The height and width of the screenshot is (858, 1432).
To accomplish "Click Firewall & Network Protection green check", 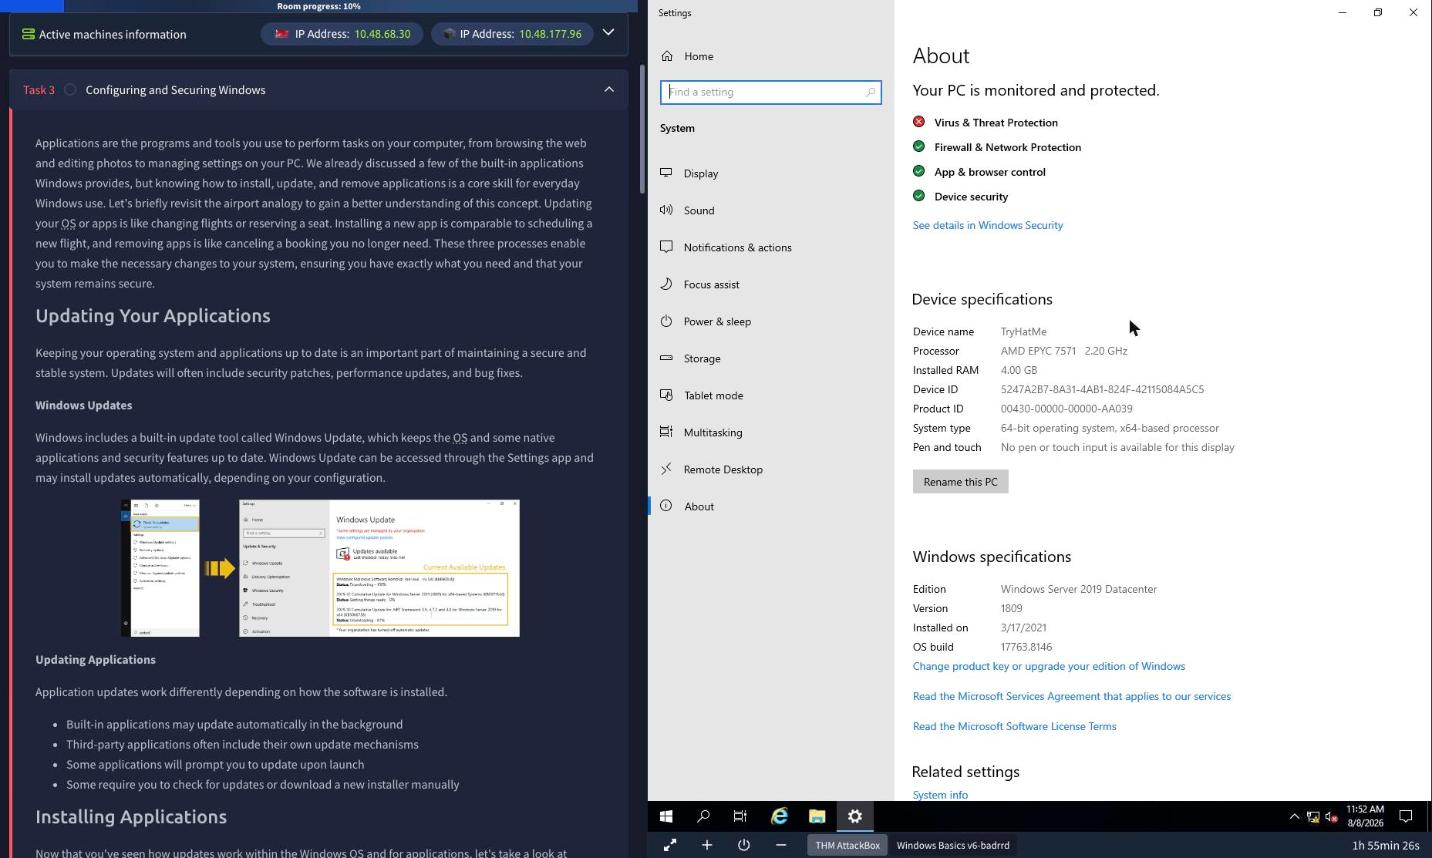I will (919, 146).
